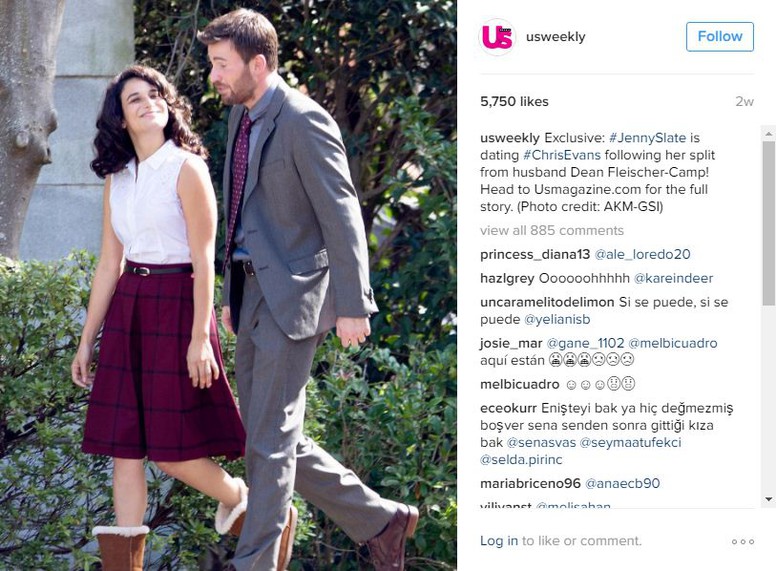Open the usweekly username in the header
Screen dimensions: 776x571
pyautogui.click(x=555, y=37)
